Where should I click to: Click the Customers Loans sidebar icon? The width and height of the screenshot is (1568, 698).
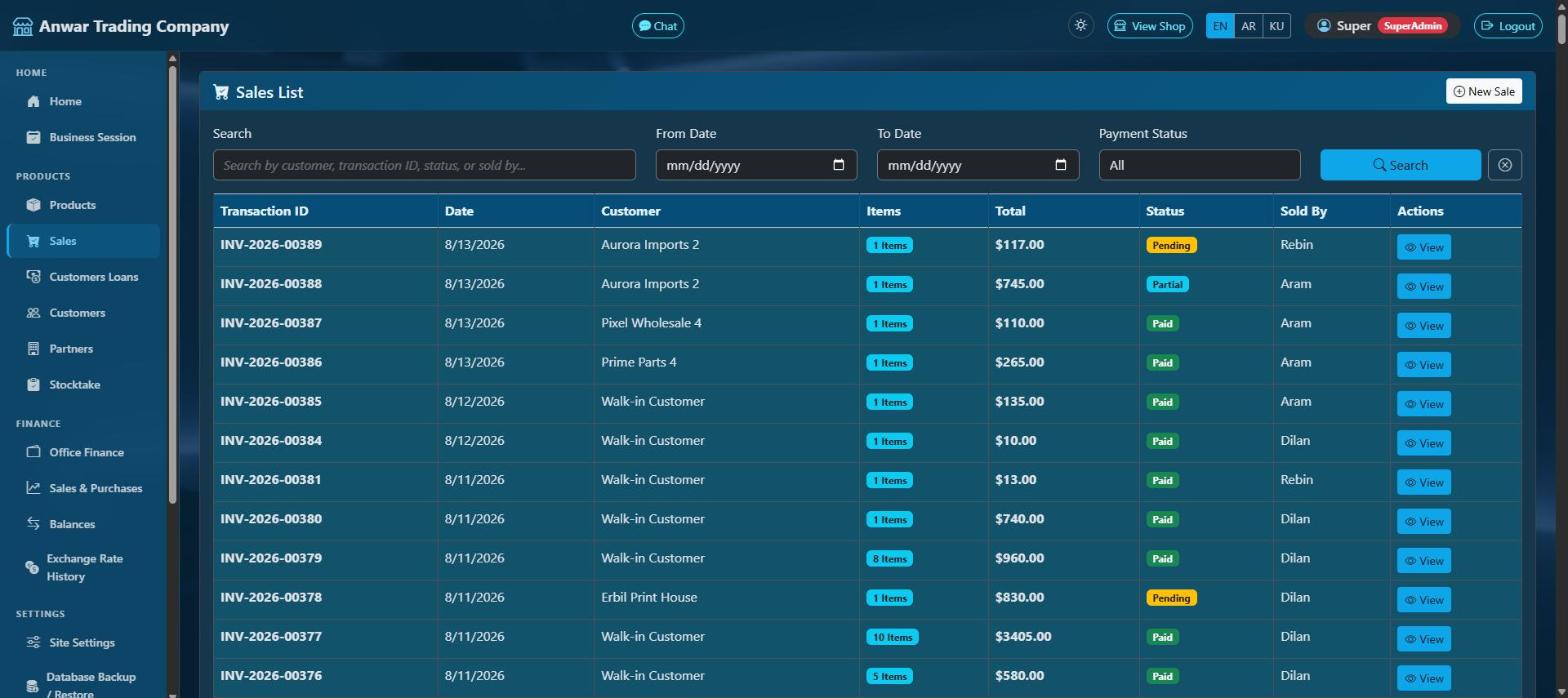33,277
